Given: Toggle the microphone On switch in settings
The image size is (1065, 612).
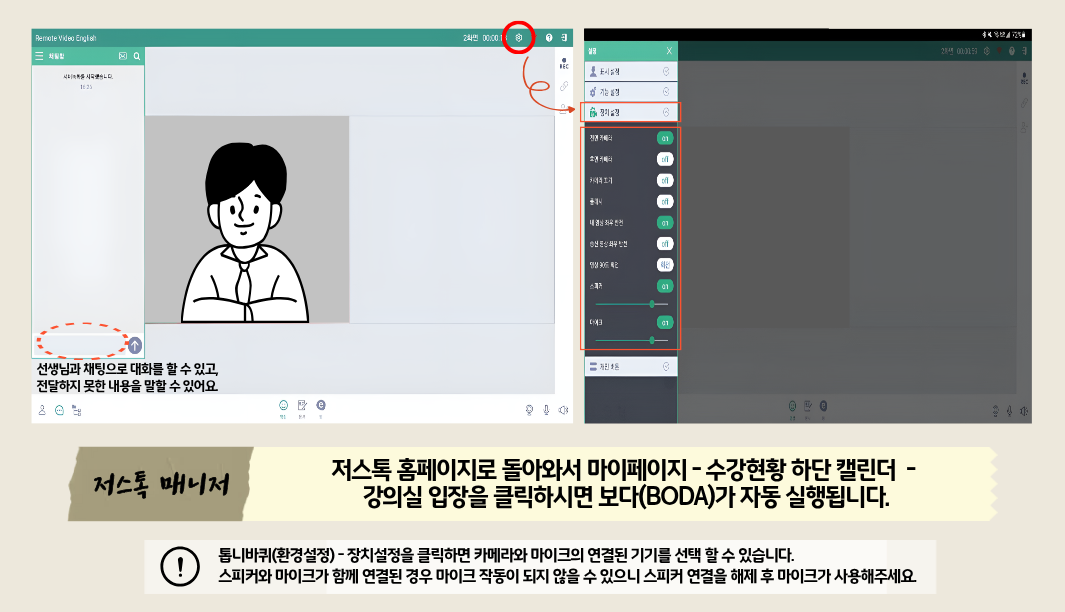Looking at the screenshot, I should [x=664, y=323].
